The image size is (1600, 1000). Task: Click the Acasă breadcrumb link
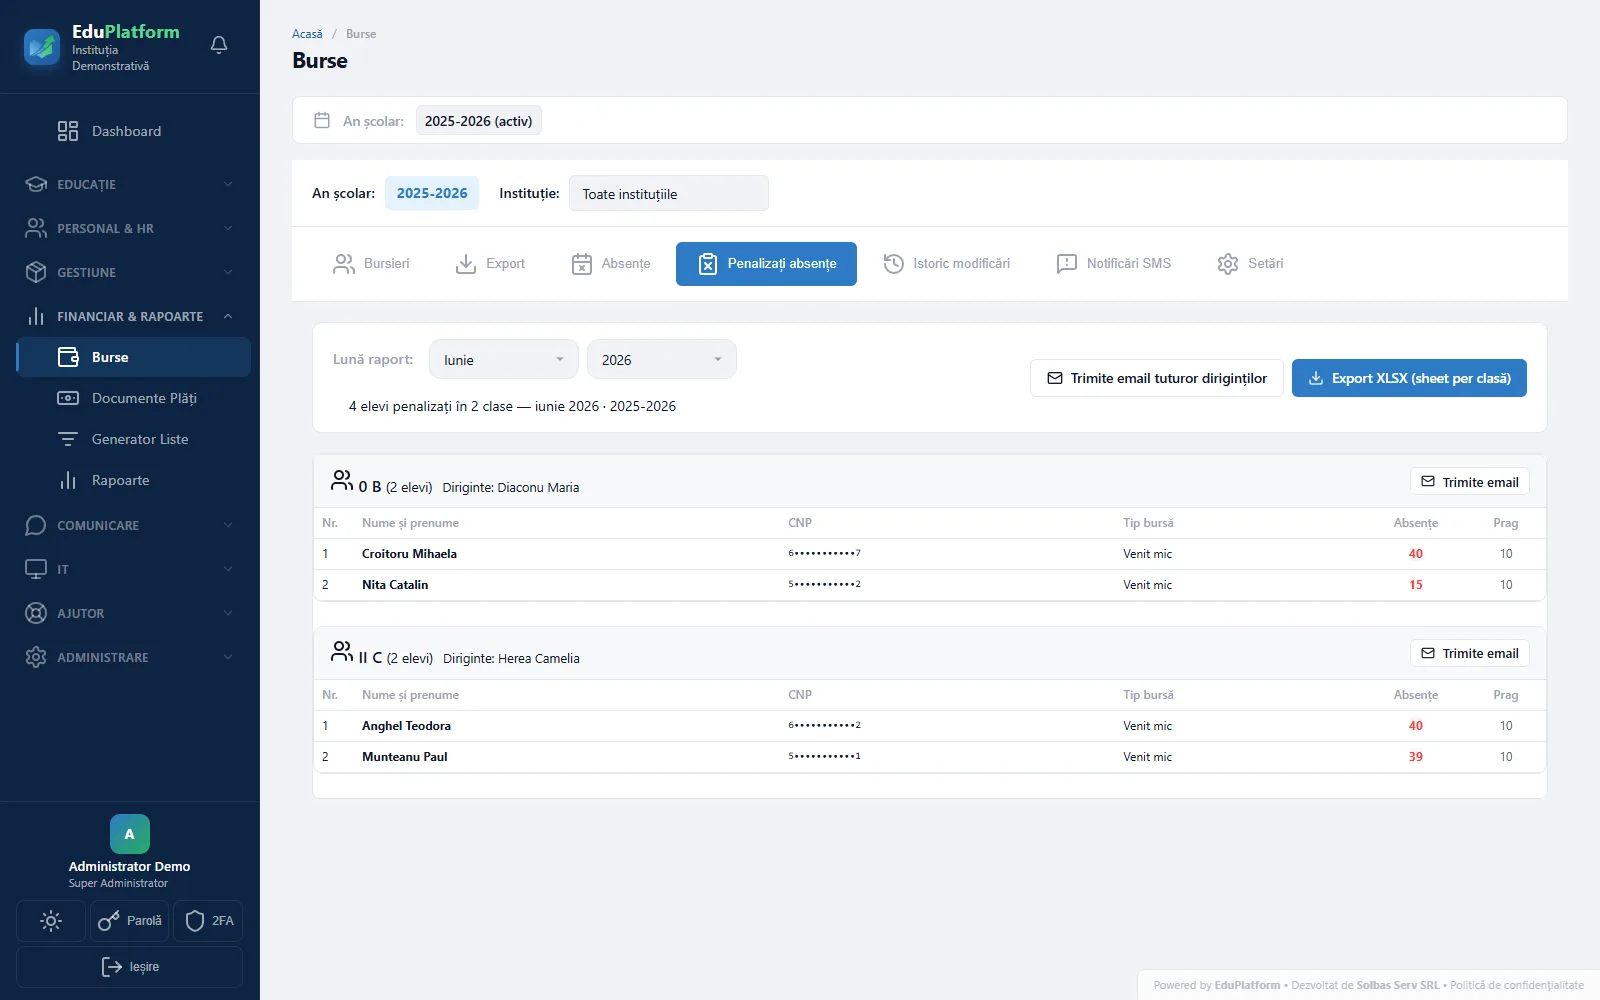pos(307,34)
